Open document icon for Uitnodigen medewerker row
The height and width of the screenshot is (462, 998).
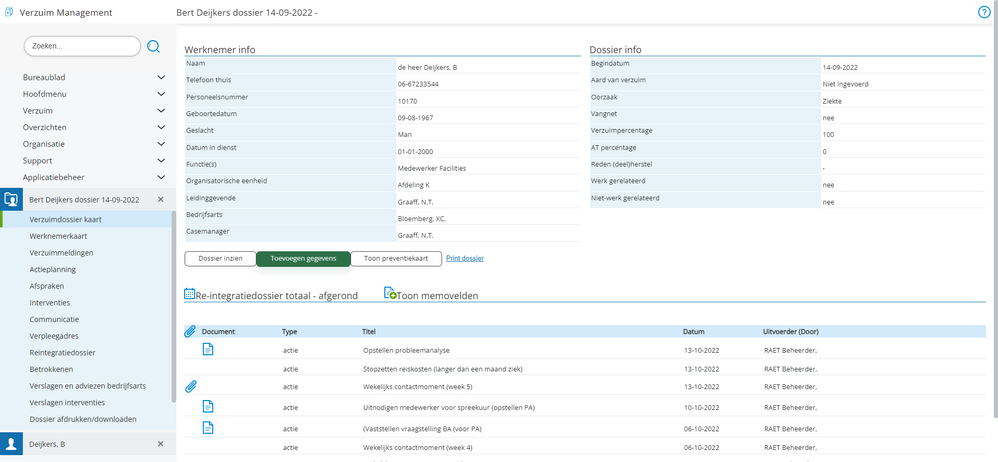208,406
